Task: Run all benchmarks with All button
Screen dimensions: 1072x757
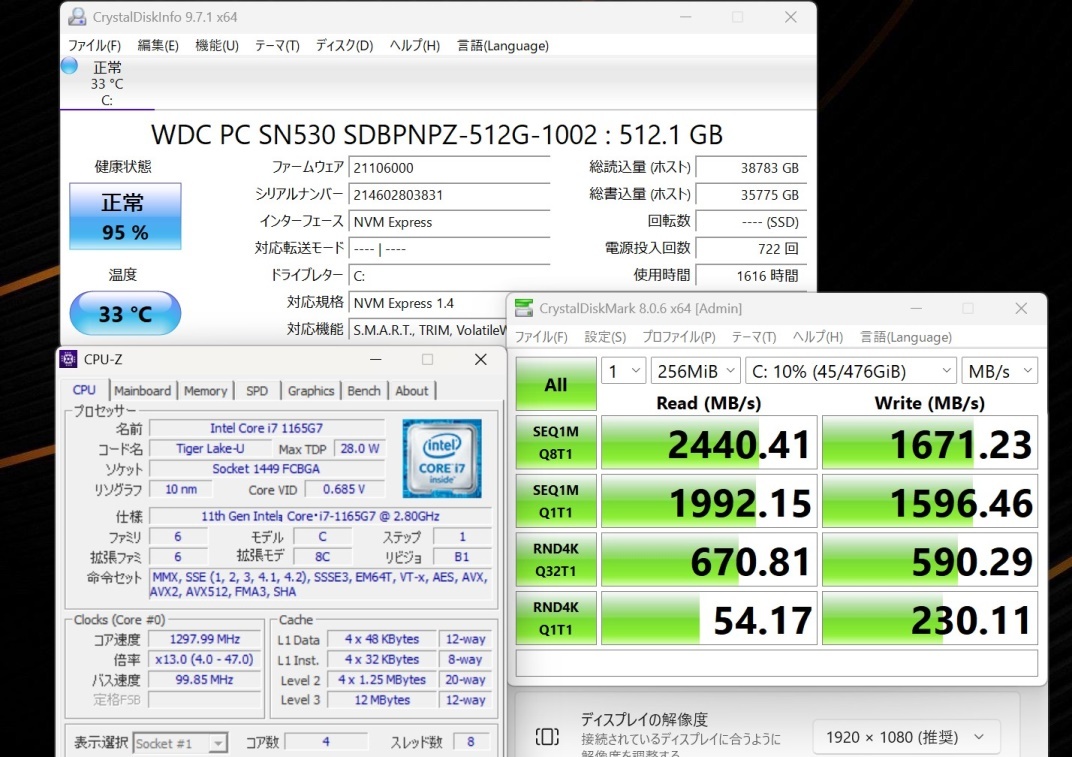Action: (556, 384)
